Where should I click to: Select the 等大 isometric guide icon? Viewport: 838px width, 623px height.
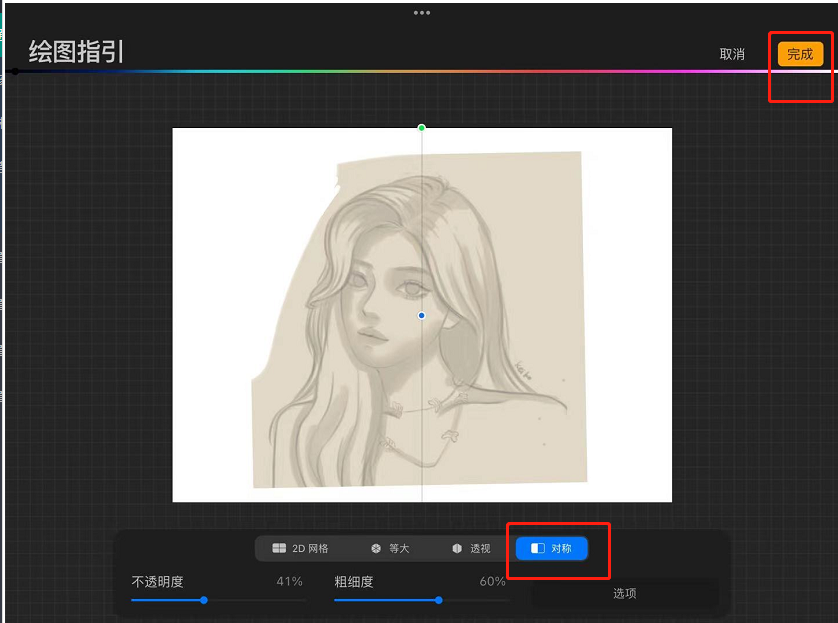point(376,547)
